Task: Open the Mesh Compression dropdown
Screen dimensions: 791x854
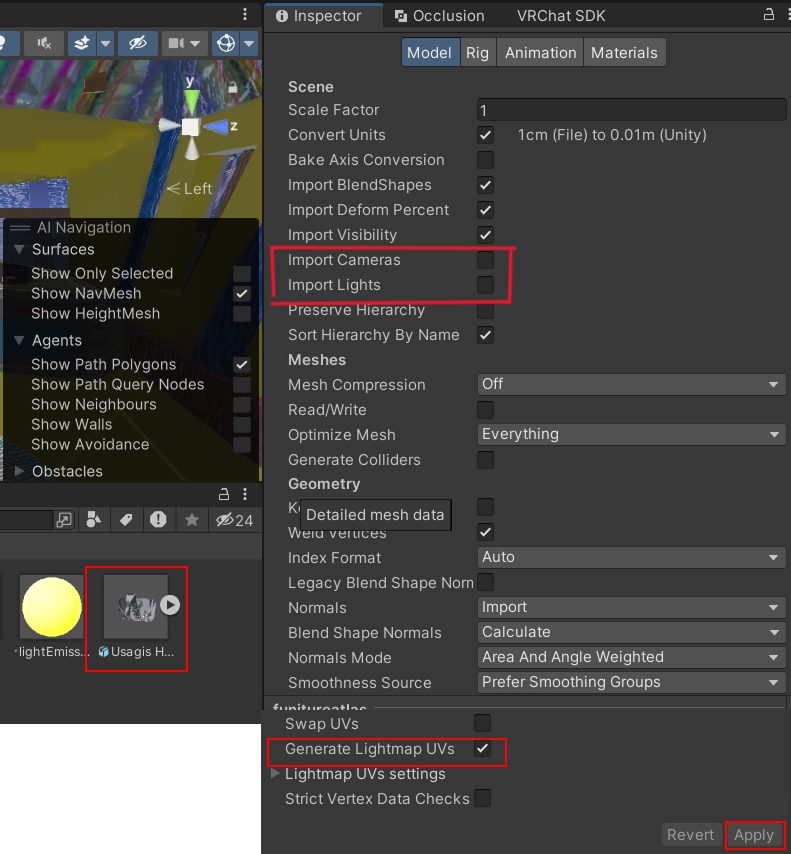Action: [x=631, y=385]
